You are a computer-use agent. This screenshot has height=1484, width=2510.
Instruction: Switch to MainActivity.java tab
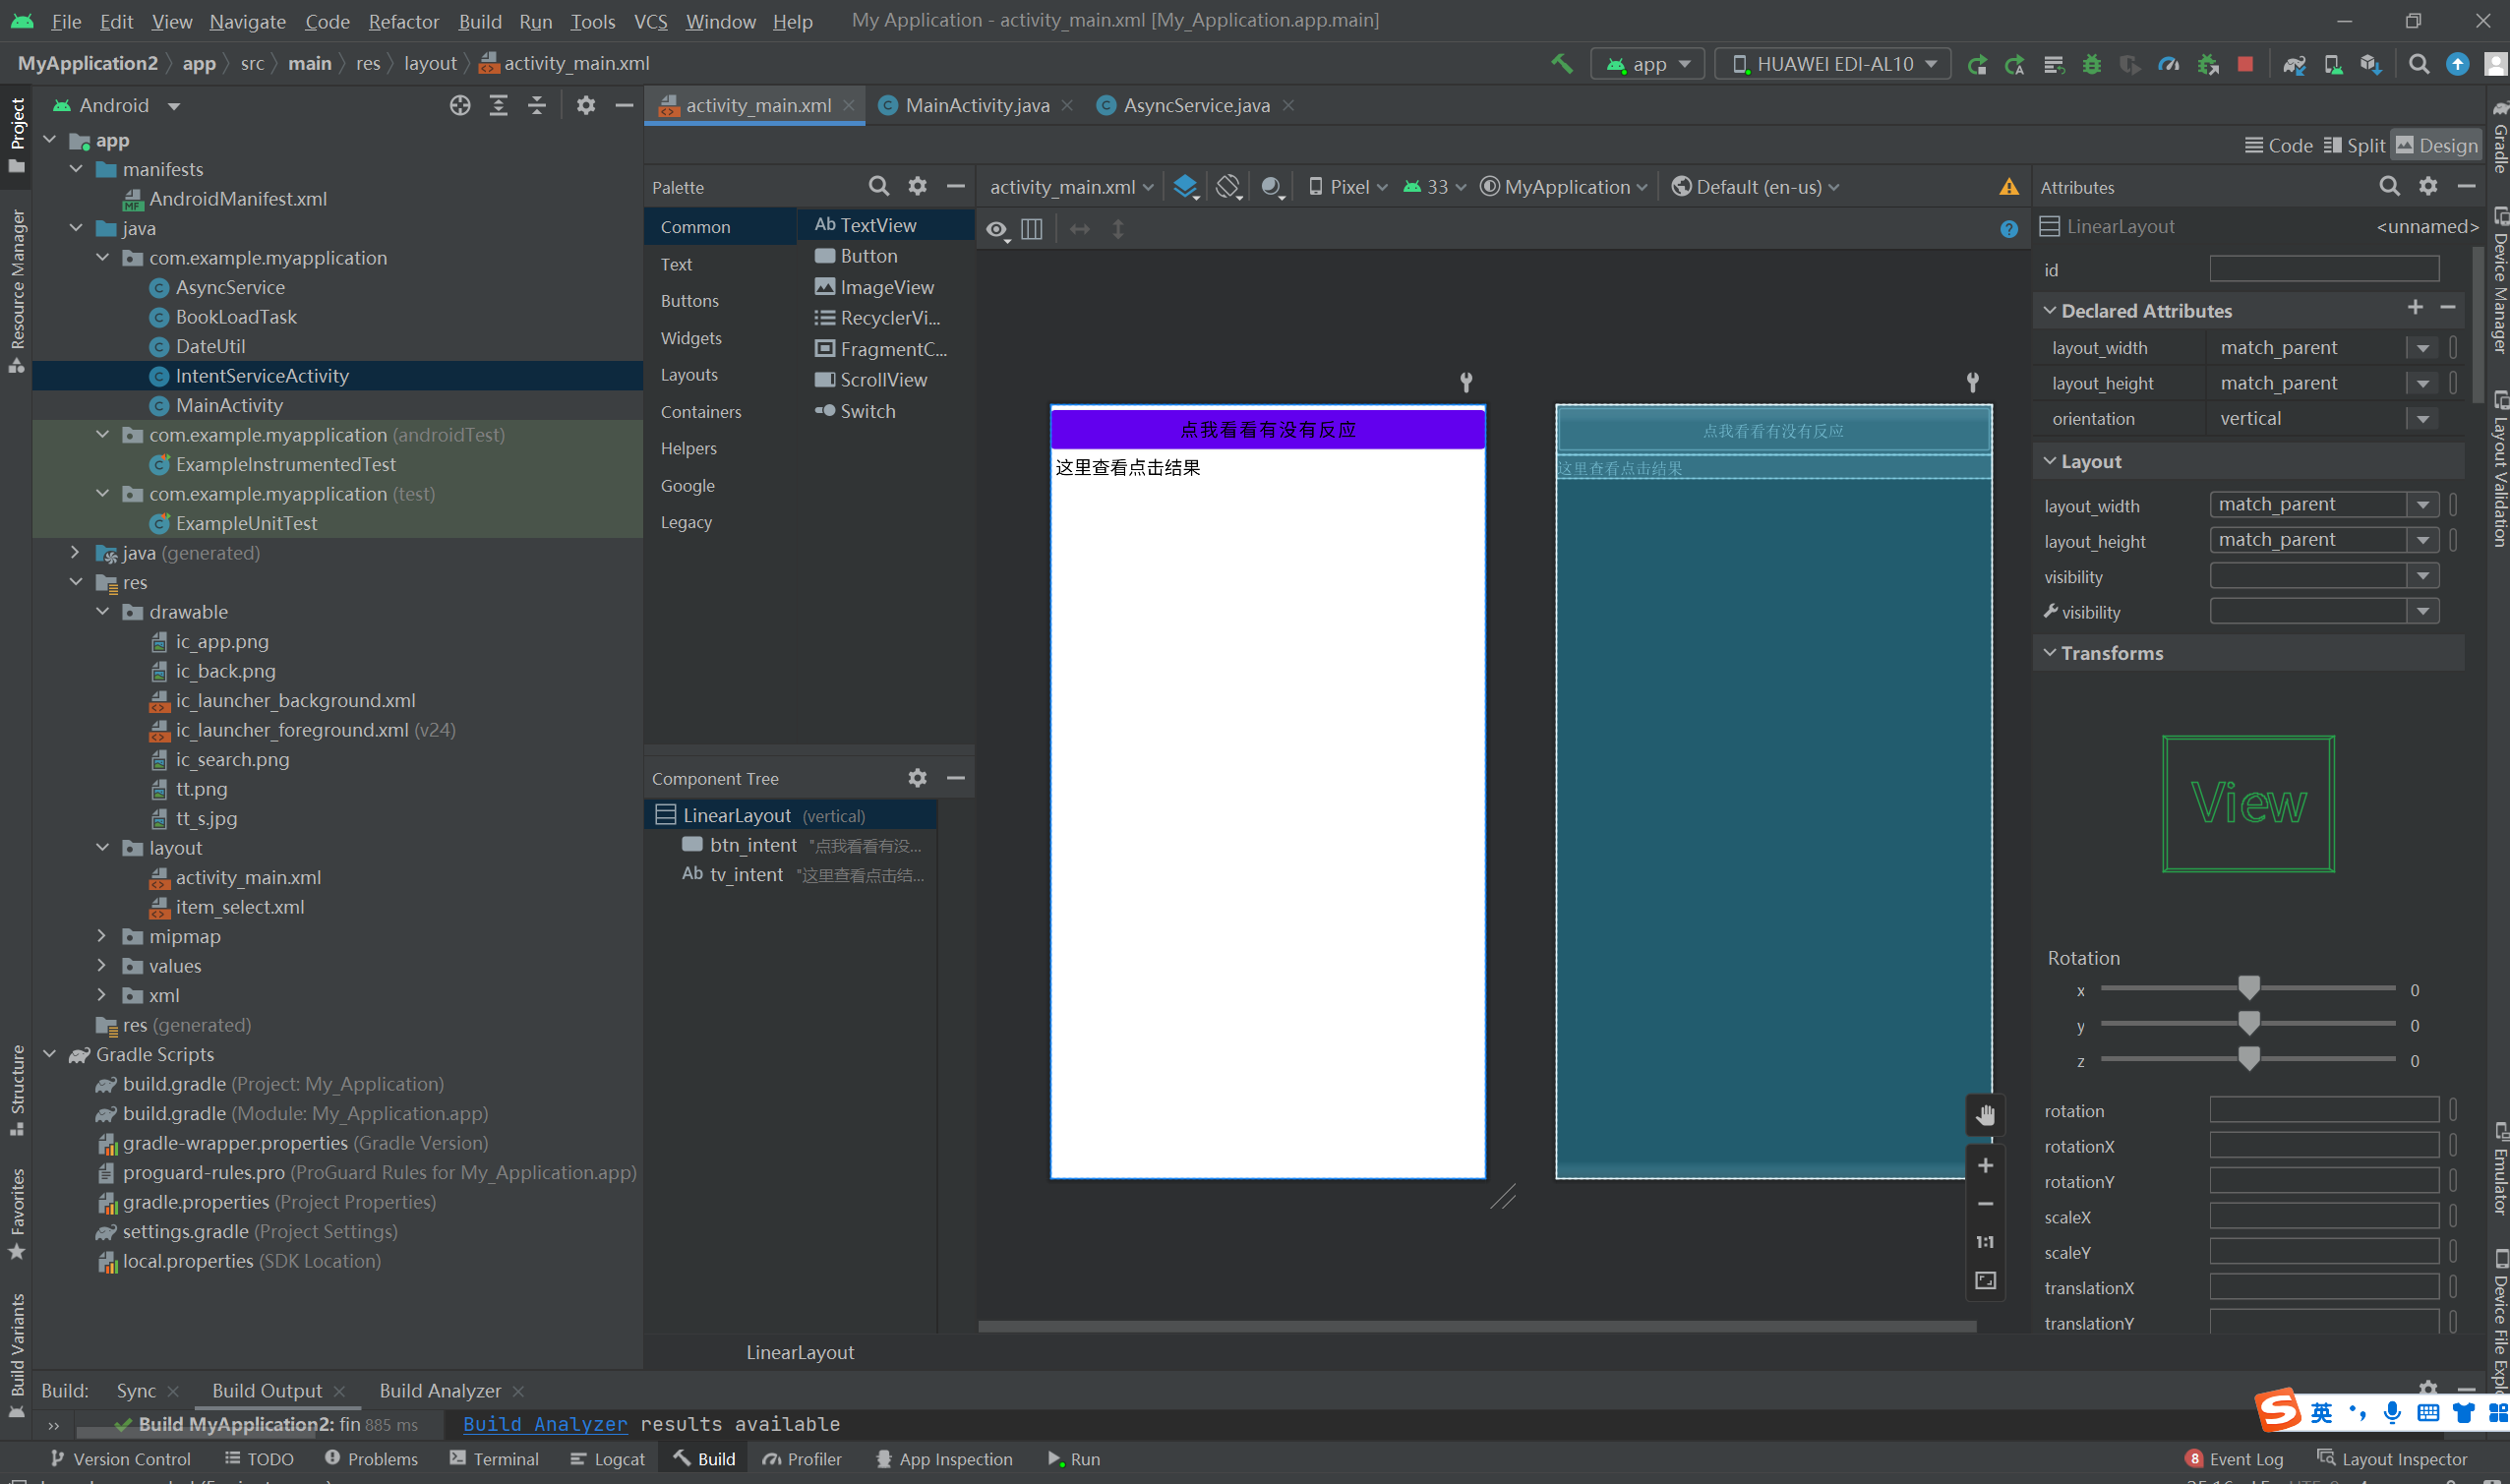click(976, 106)
